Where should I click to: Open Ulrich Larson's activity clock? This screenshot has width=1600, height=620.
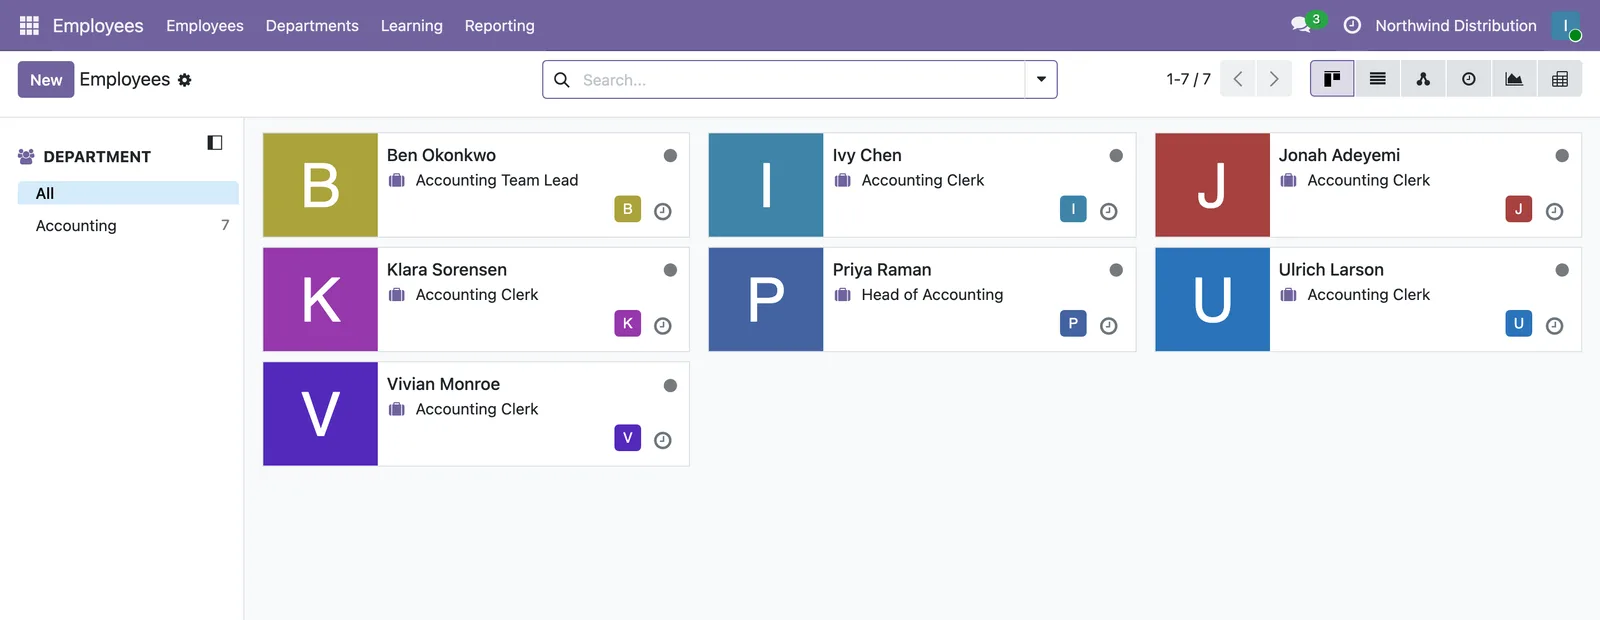[x=1555, y=326]
